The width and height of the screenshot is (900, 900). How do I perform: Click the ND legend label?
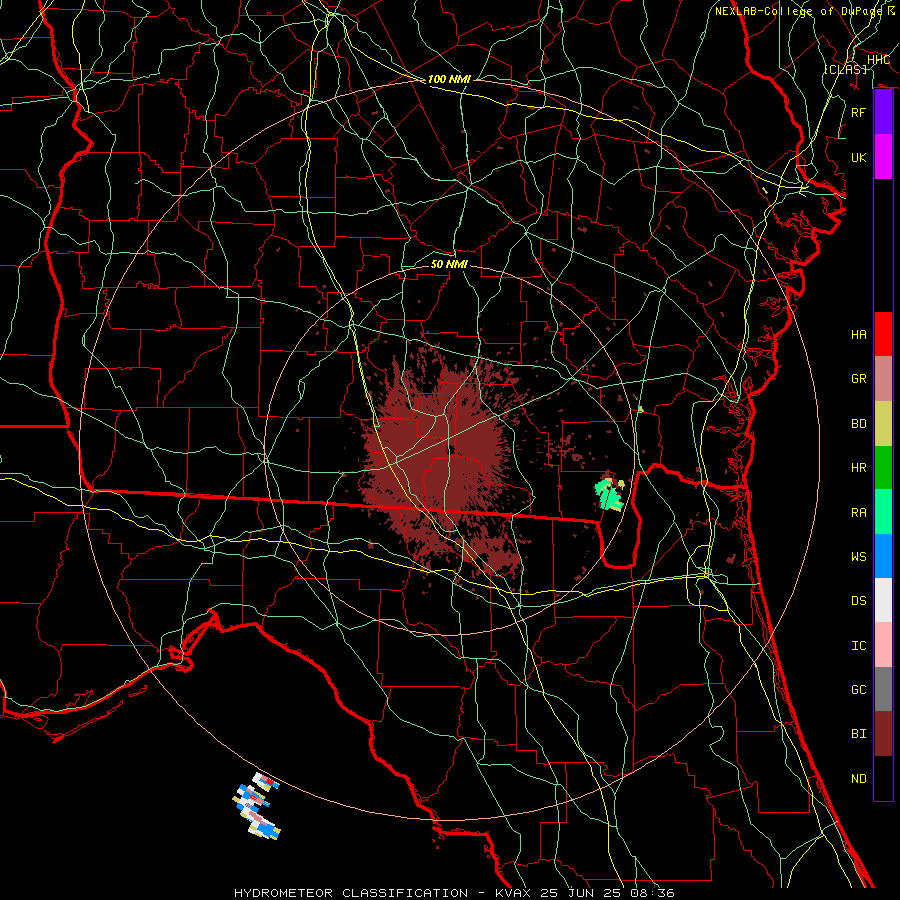coord(859,779)
